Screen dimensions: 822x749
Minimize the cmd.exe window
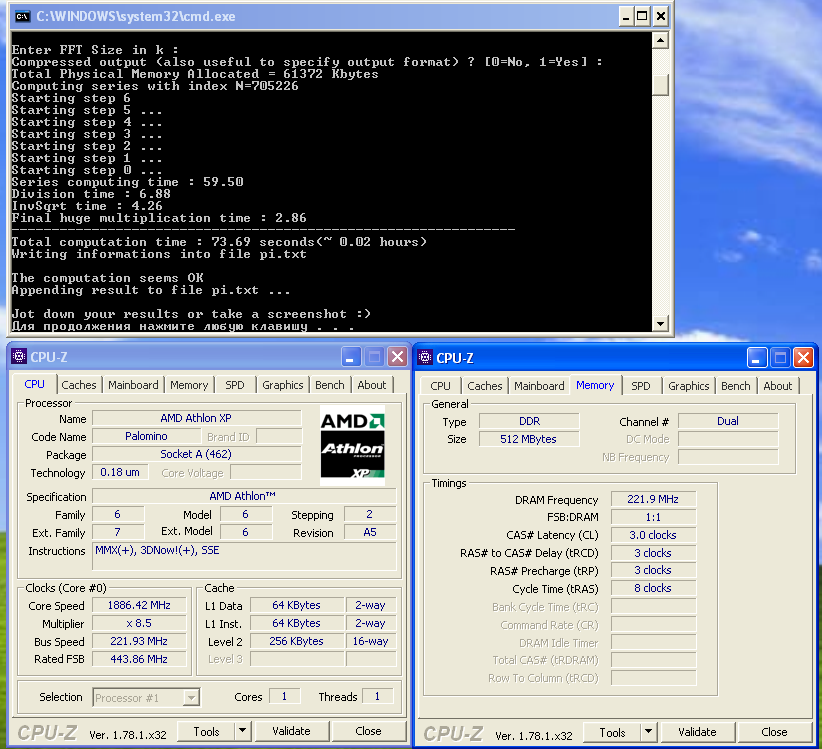pyautogui.click(x=626, y=16)
